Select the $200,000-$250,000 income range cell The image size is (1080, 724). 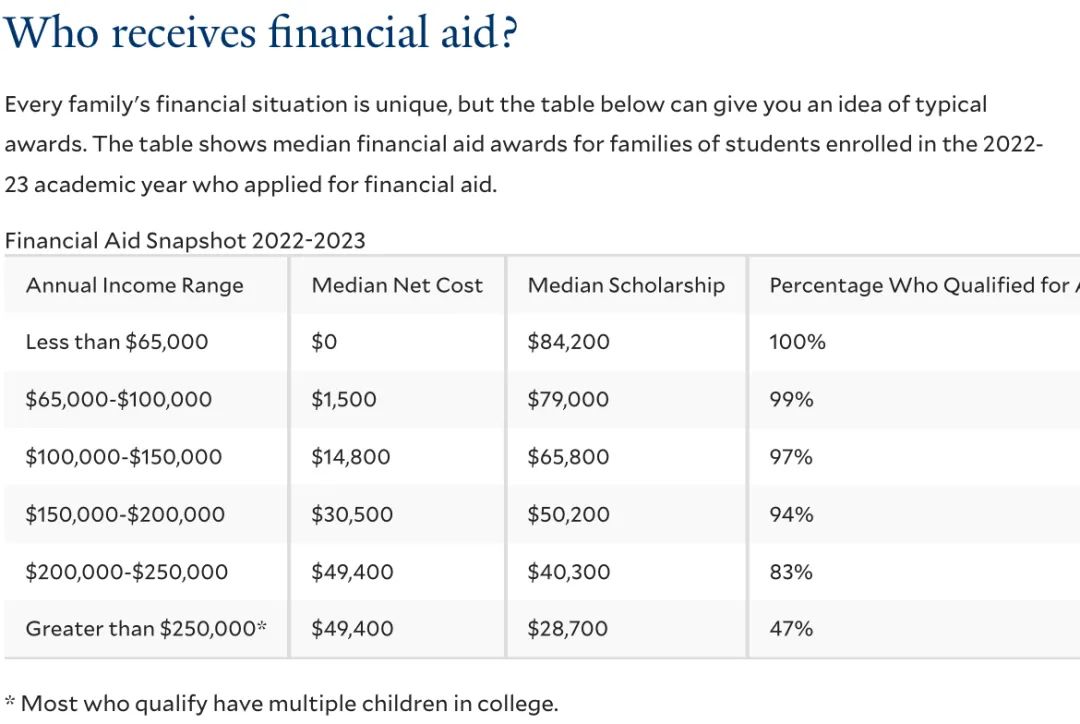126,572
